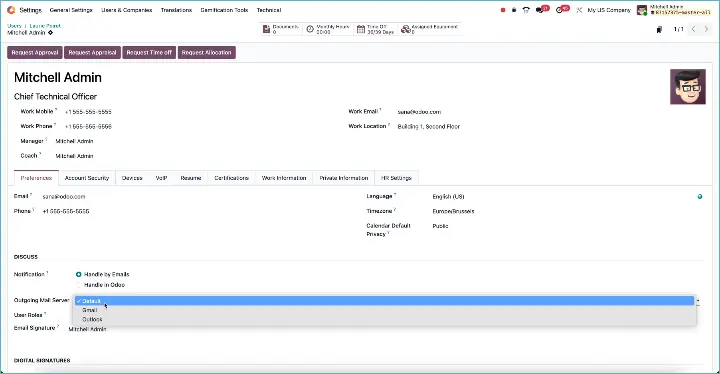Switch to HR Settings tab
This screenshot has height=374, width=720.
(396, 178)
